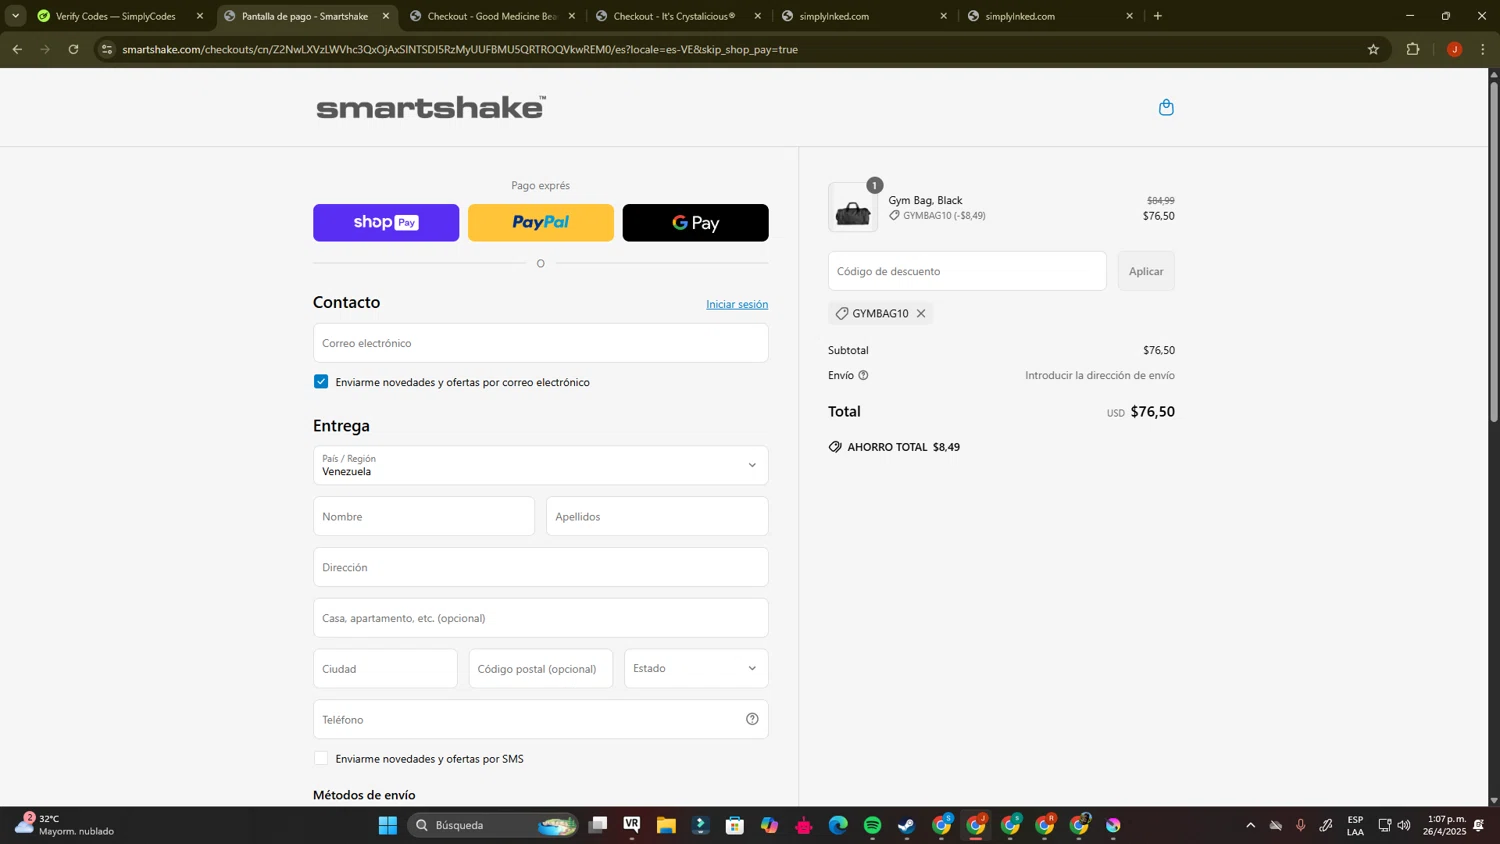Open the cart bag icon in header
Viewport: 1500px width, 844px height.
click(1166, 107)
